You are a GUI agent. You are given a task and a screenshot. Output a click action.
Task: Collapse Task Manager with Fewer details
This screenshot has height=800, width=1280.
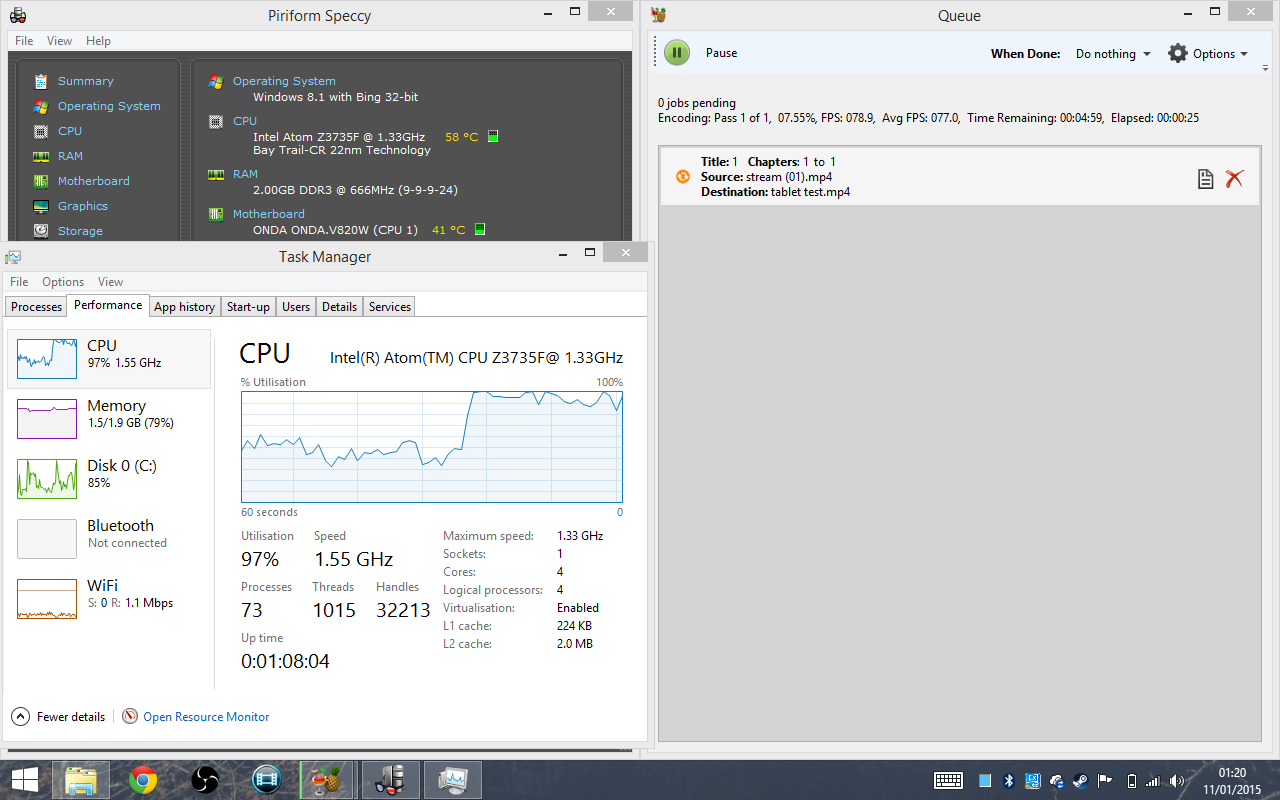point(58,717)
